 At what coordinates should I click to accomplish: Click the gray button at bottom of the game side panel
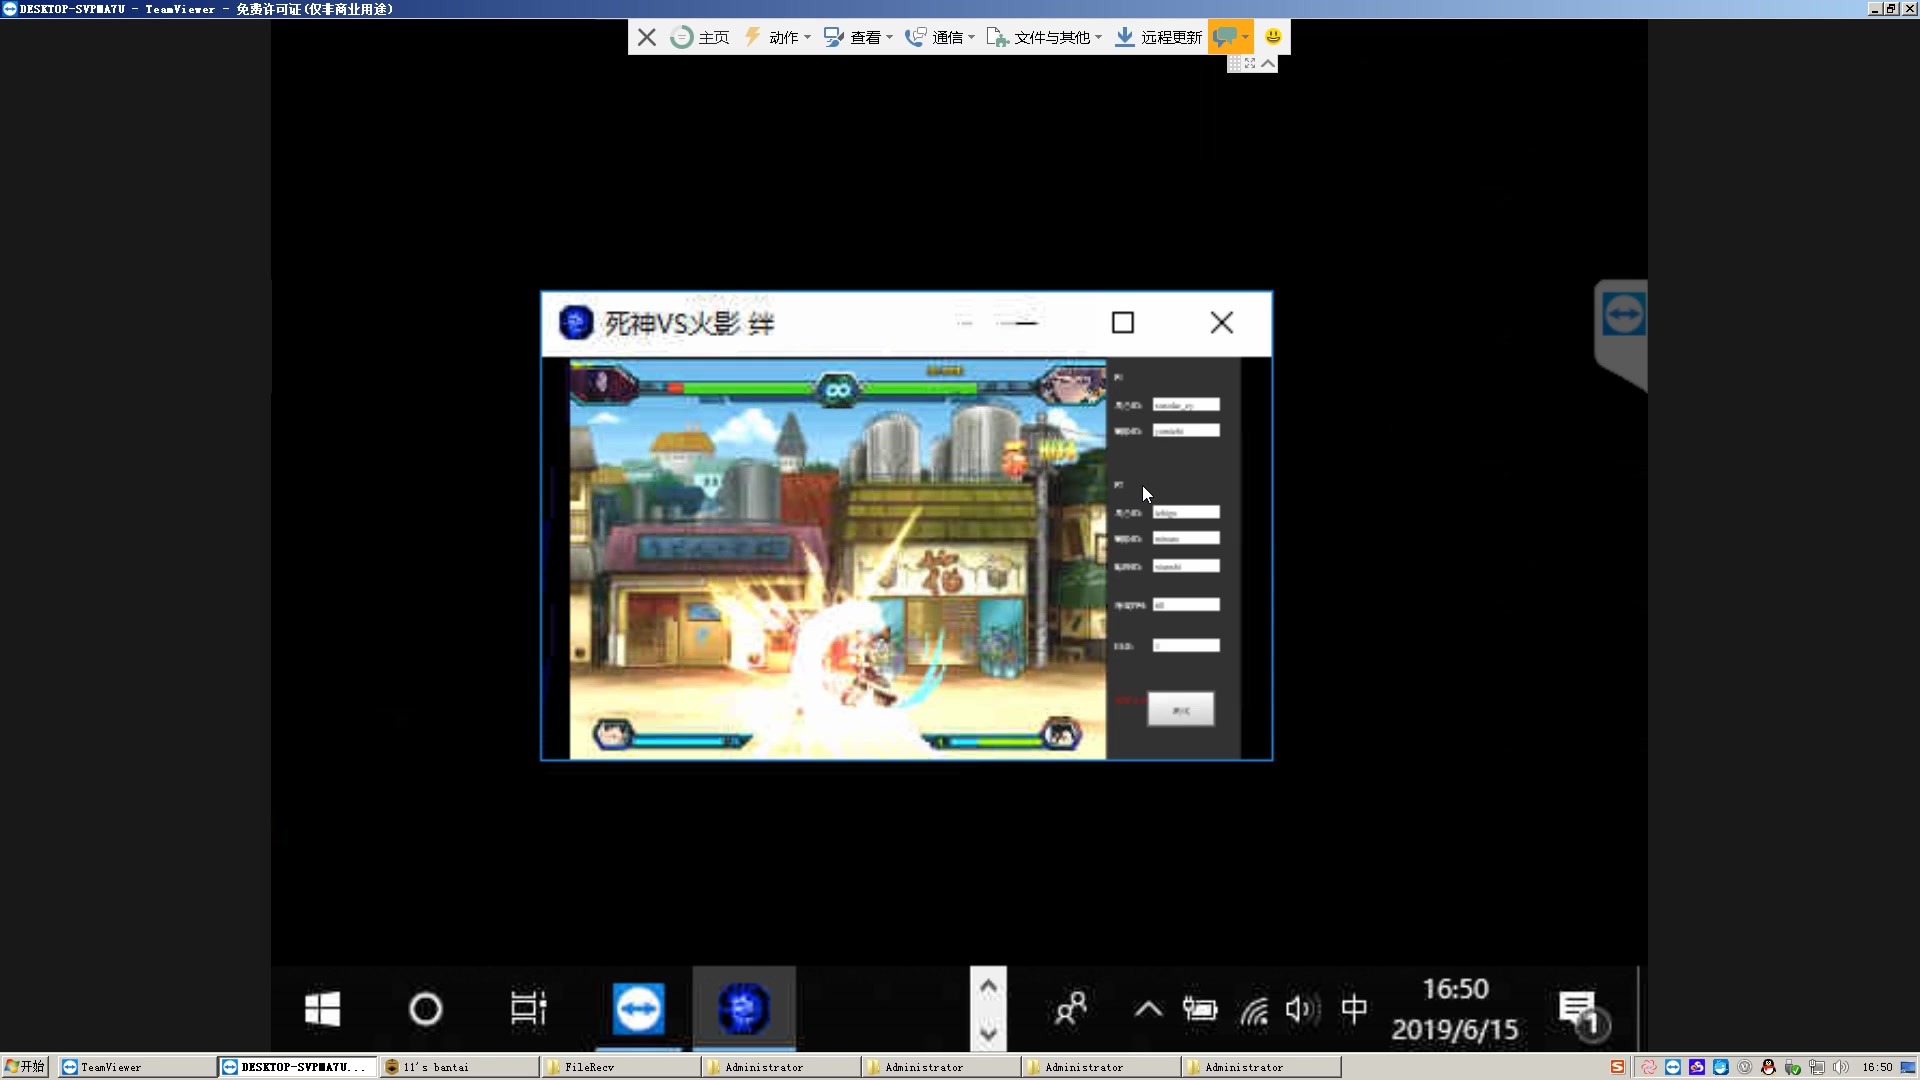pyautogui.click(x=1181, y=710)
